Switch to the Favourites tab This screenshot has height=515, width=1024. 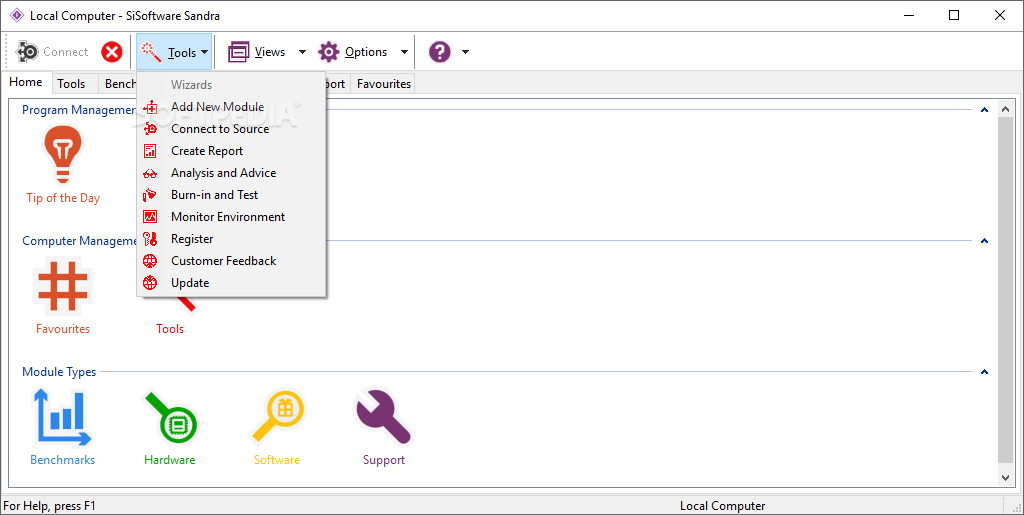click(384, 84)
